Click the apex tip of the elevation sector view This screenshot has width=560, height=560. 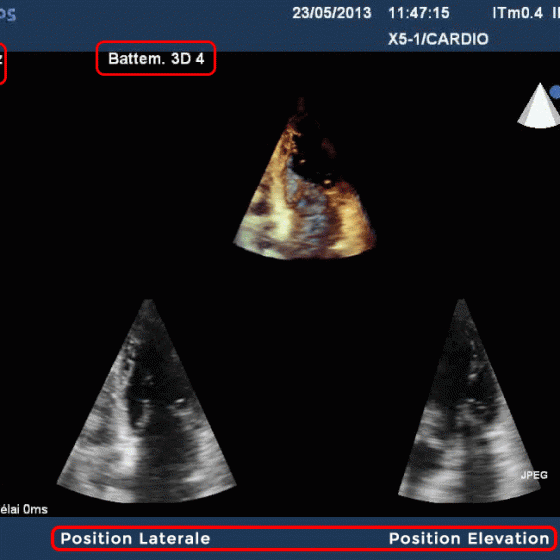coord(461,301)
